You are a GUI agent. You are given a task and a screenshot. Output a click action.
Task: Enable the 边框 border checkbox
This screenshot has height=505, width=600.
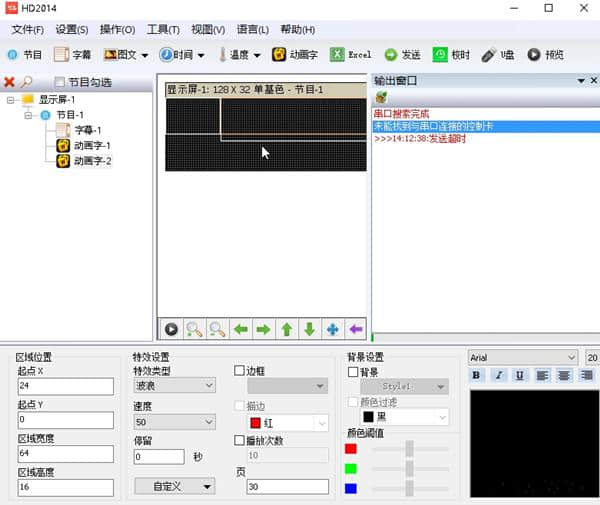point(239,371)
